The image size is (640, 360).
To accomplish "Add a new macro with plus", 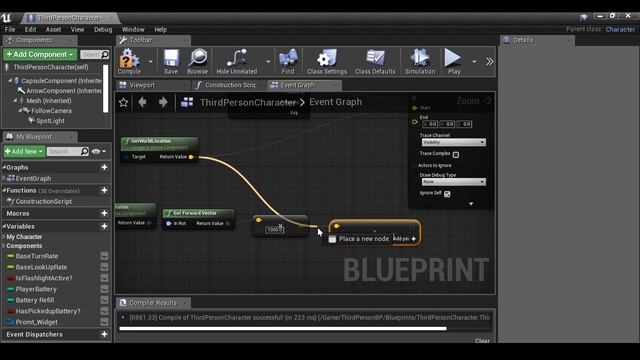I will click(104, 213).
